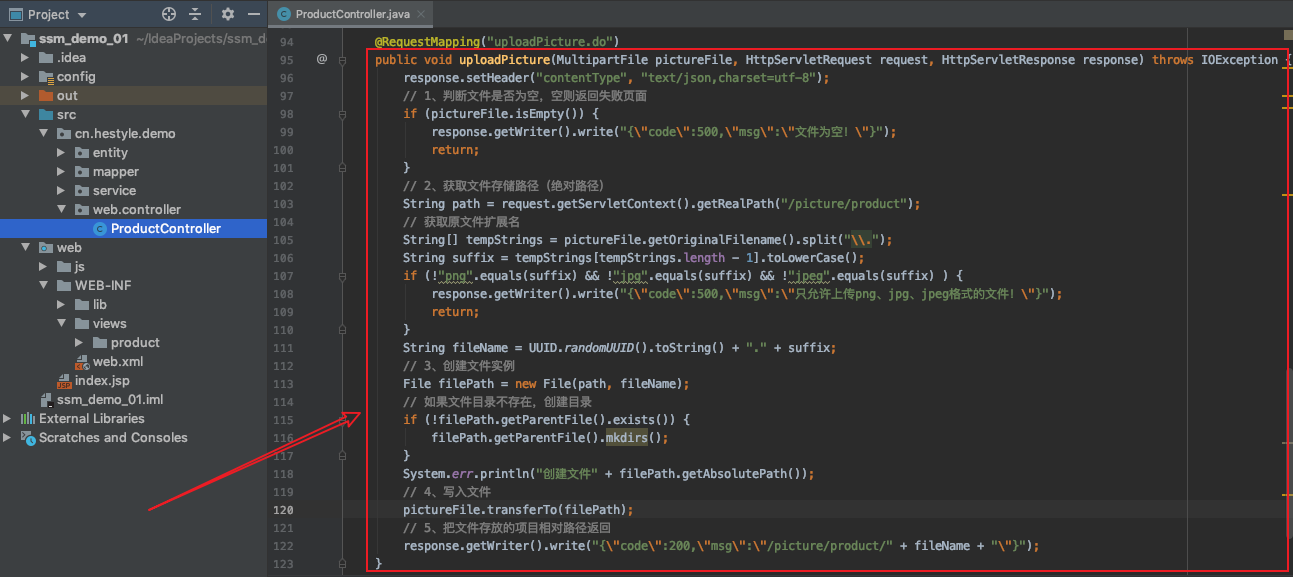This screenshot has width=1293, height=577.
Task: Click the ssm_demo_01 module folder icon
Action: 28,38
